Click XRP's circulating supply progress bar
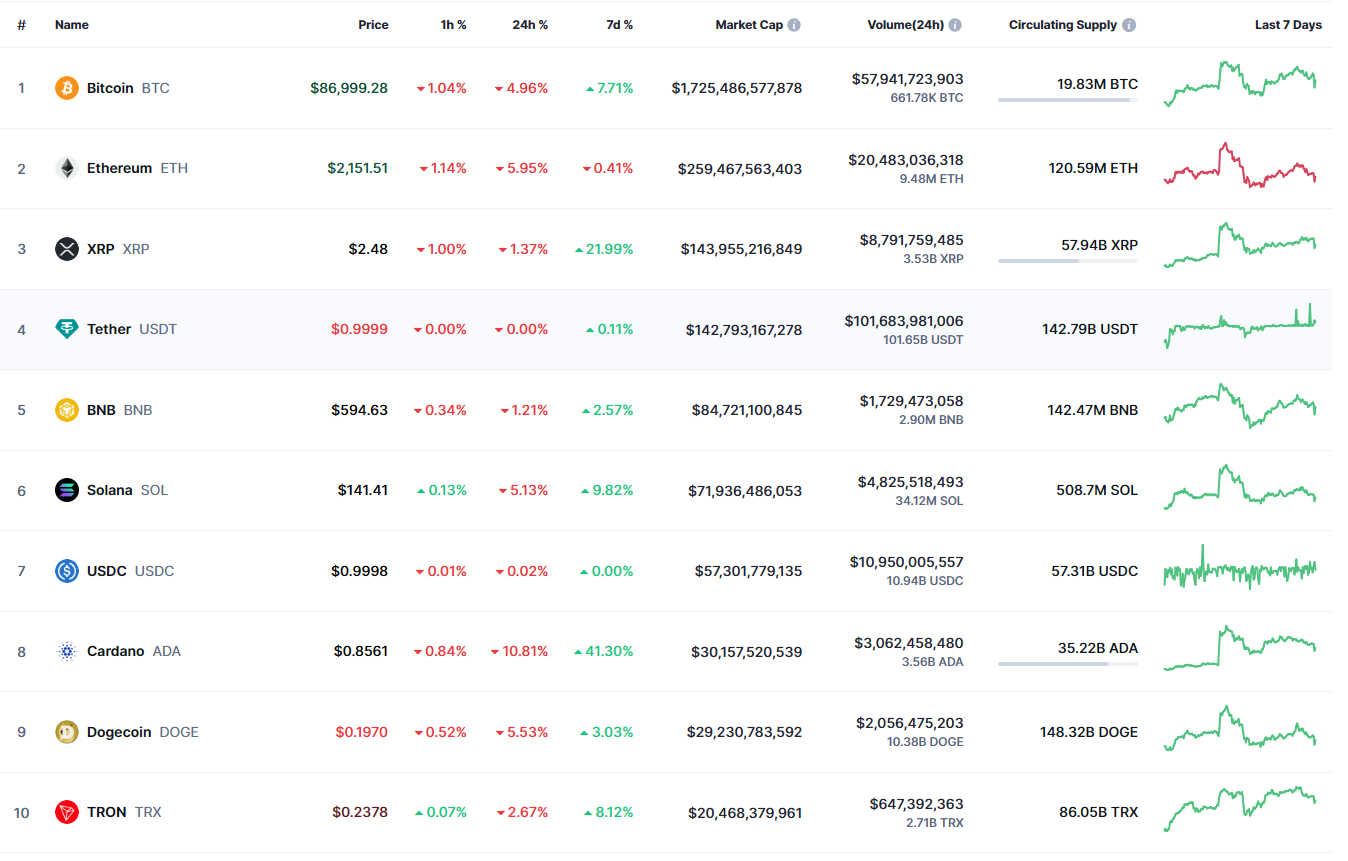 (x=1068, y=261)
